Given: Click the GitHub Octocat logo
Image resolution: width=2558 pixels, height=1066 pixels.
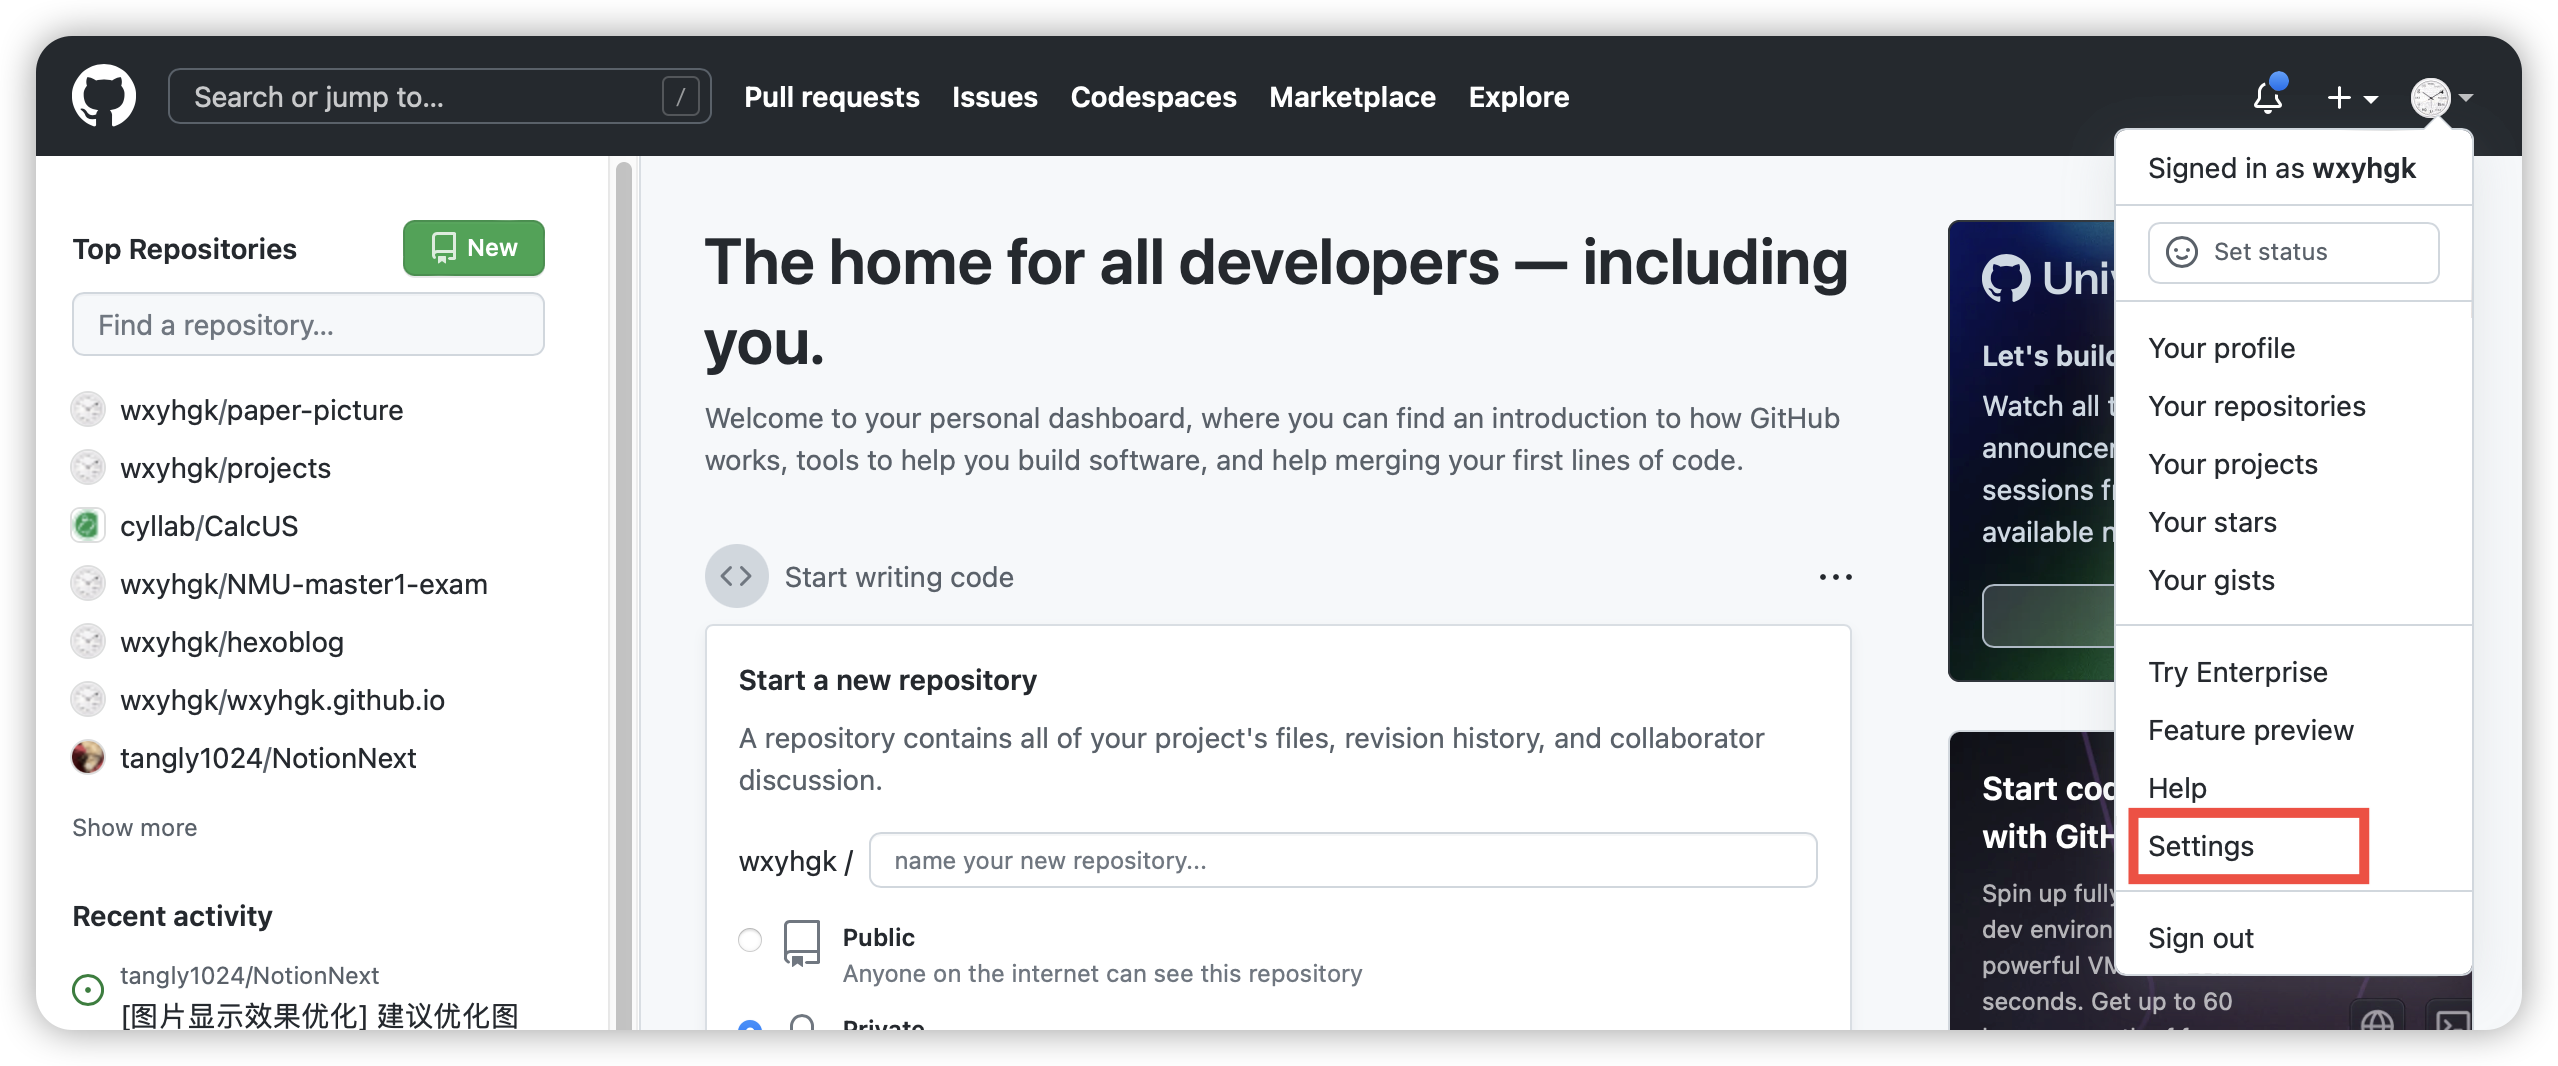Looking at the screenshot, I should tap(104, 97).
